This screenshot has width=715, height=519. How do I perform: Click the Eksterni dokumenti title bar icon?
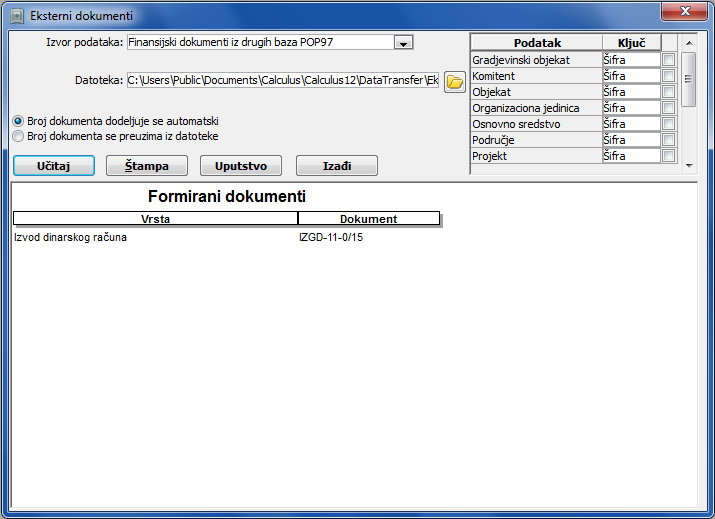click(x=17, y=16)
